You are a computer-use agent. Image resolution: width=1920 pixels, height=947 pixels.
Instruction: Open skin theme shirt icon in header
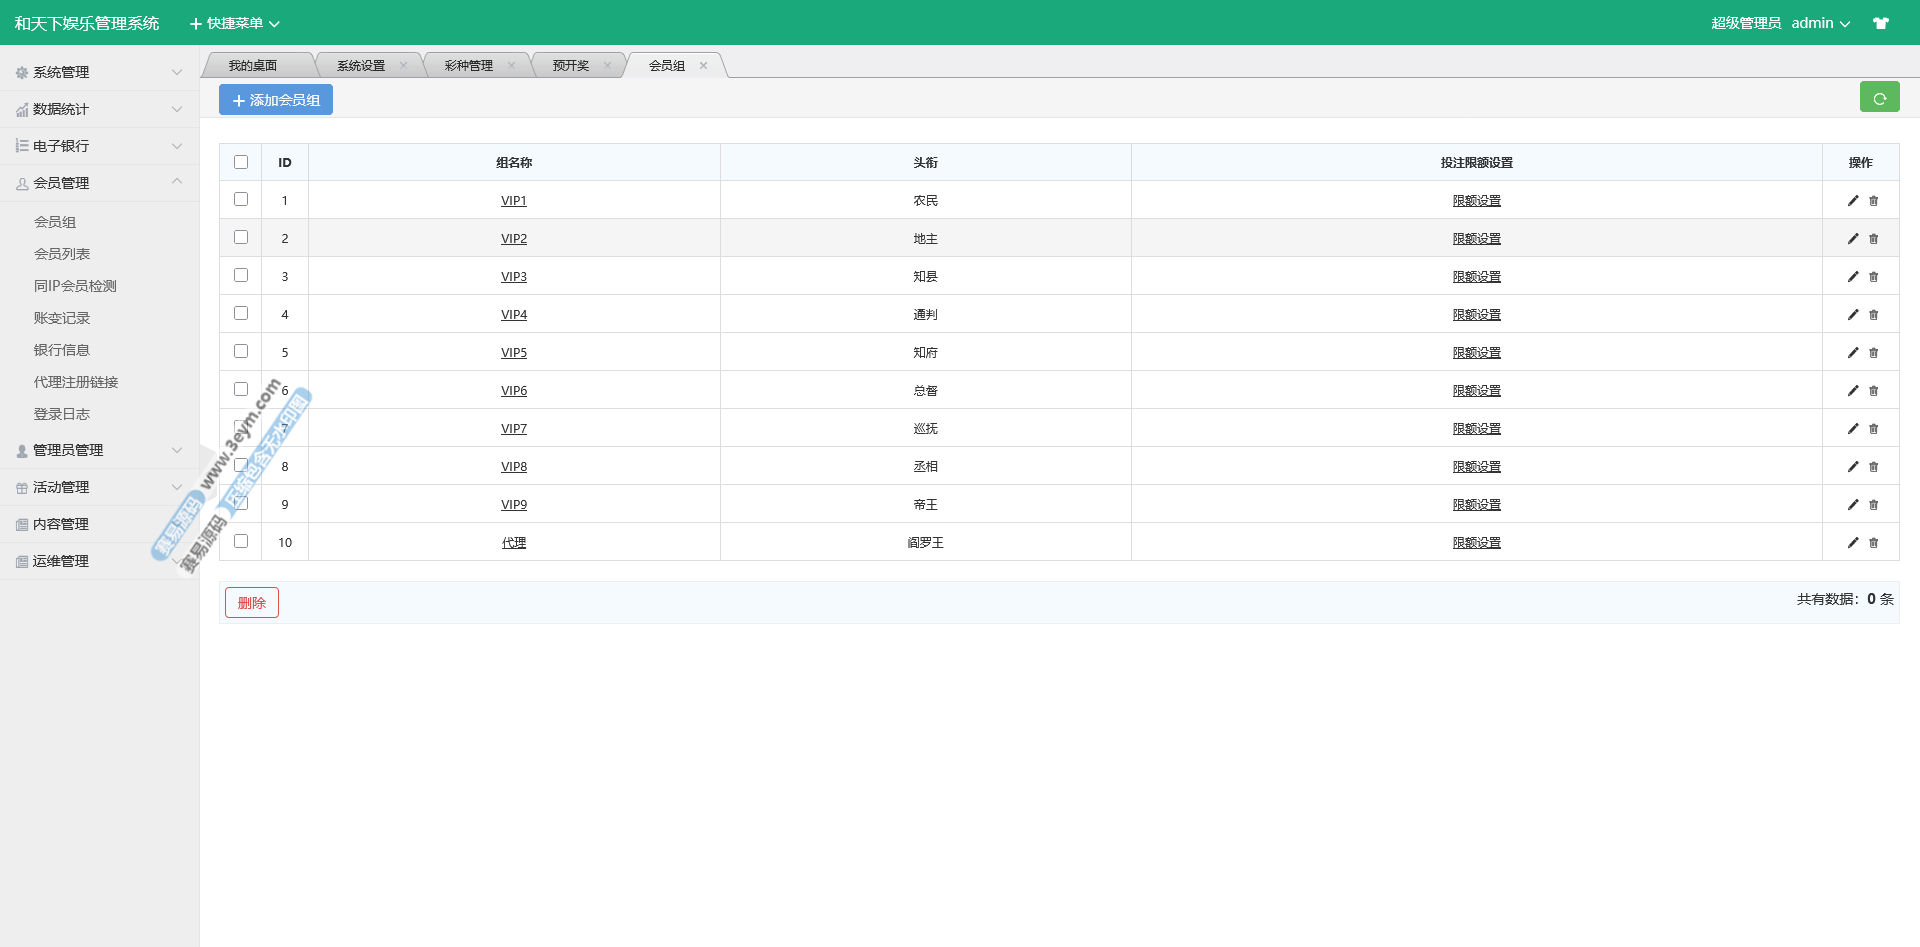coord(1881,23)
